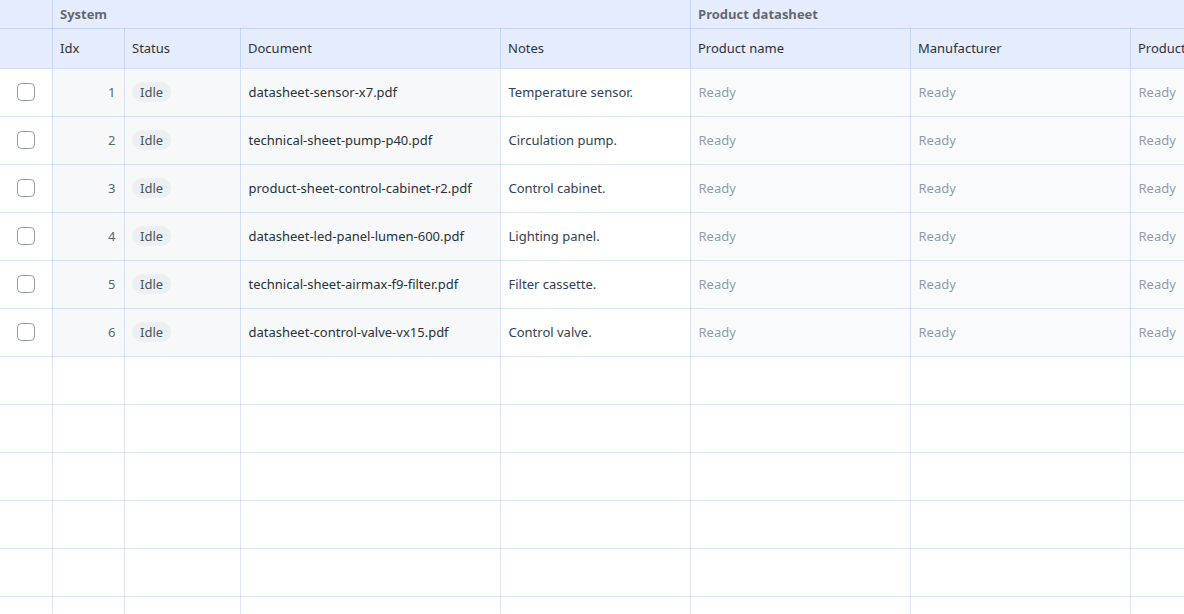This screenshot has height=614, width=1184.
Task: Click the Document column header
Action: click(370, 48)
